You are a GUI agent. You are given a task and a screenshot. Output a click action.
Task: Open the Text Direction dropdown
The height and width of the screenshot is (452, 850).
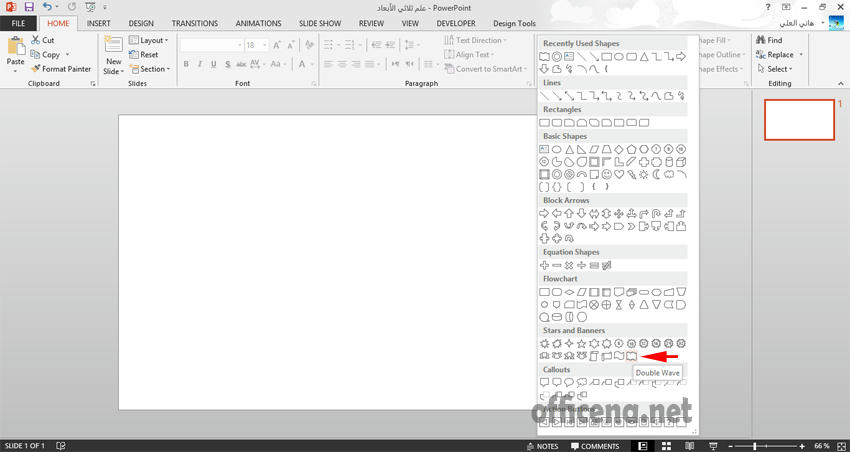475,40
